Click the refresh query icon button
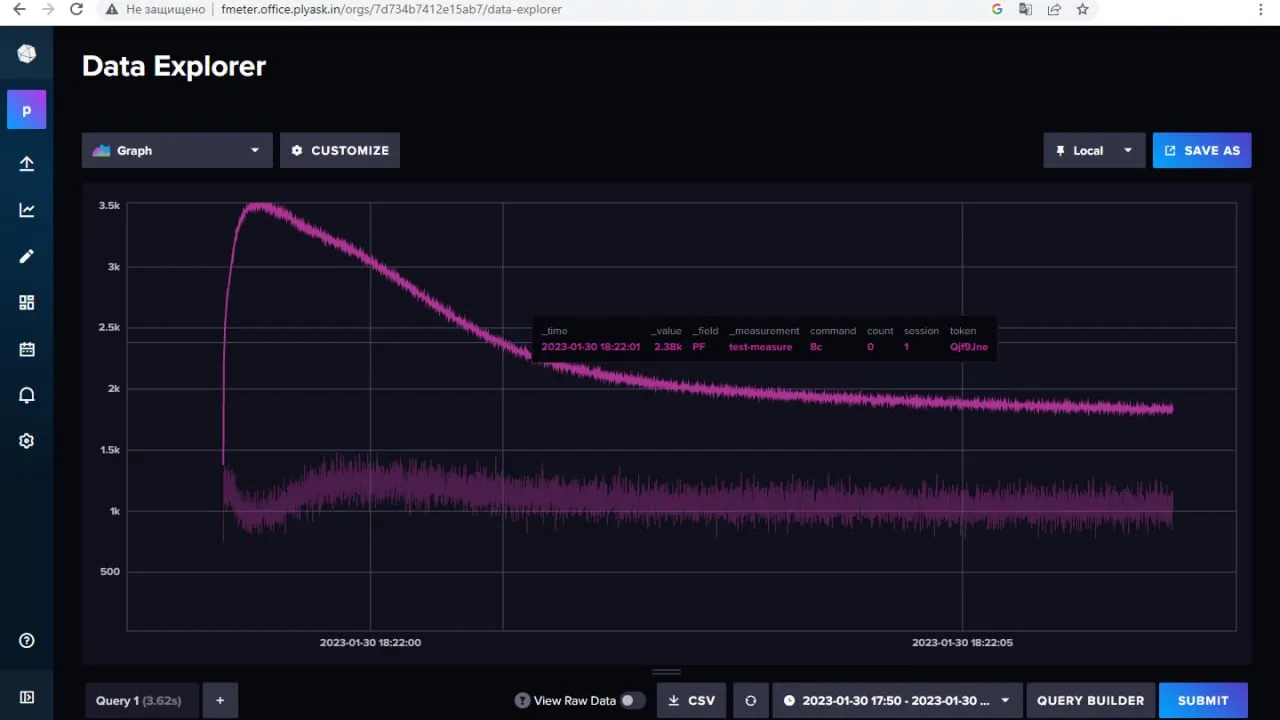1280x720 pixels. point(750,701)
